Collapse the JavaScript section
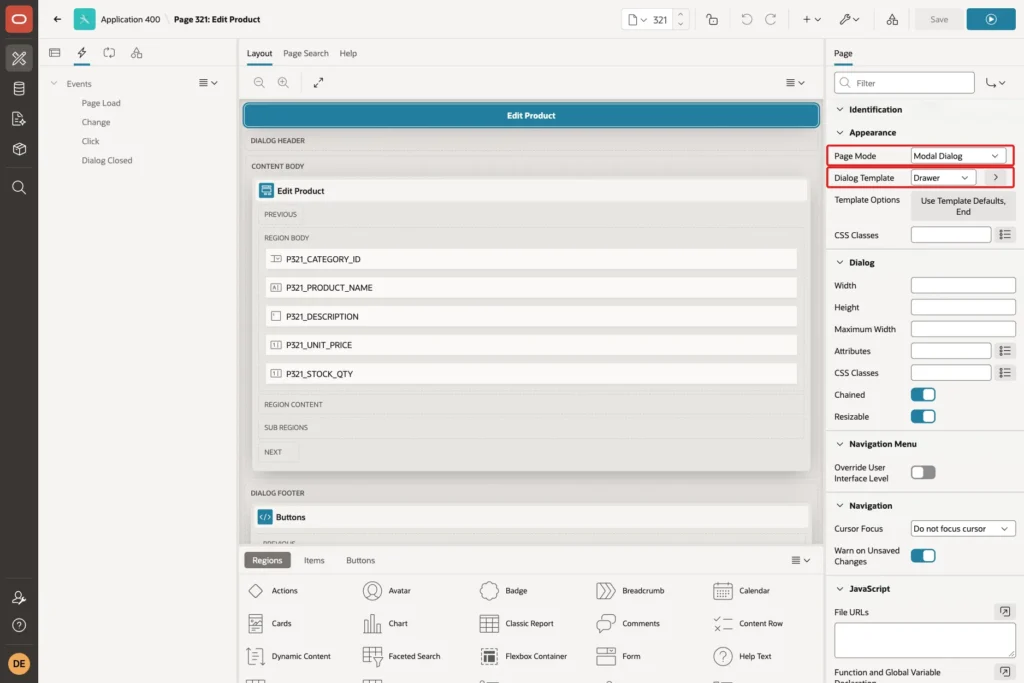This screenshot has height=683, width=1024. tap(840, 588)
